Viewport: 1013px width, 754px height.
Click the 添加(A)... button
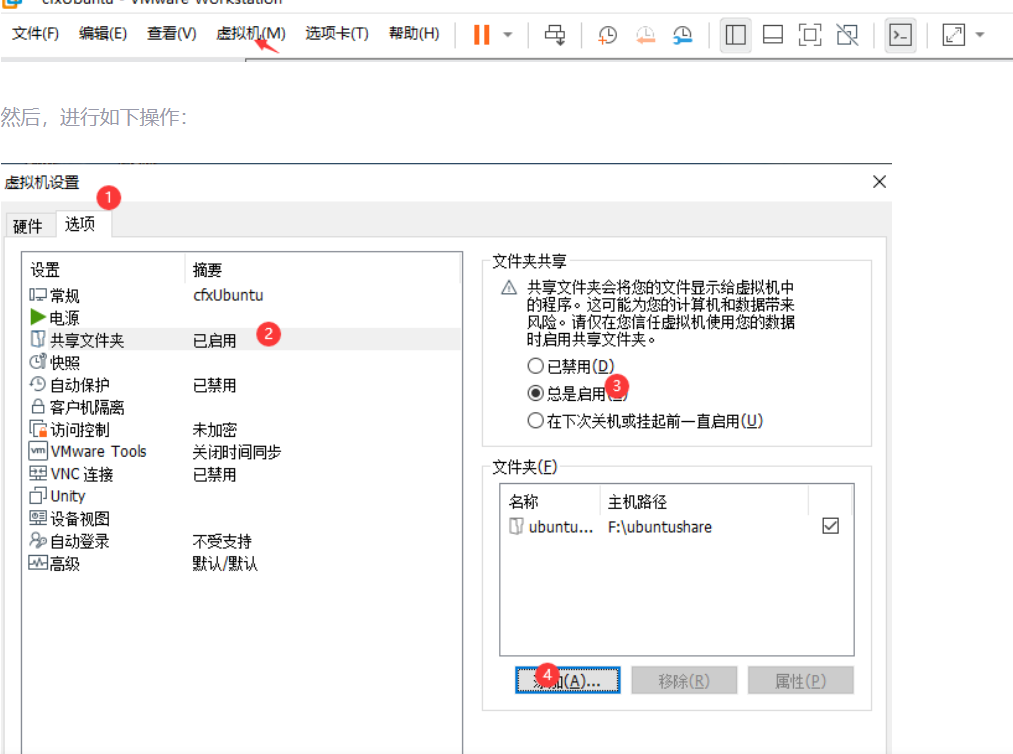tap(568, 680)
